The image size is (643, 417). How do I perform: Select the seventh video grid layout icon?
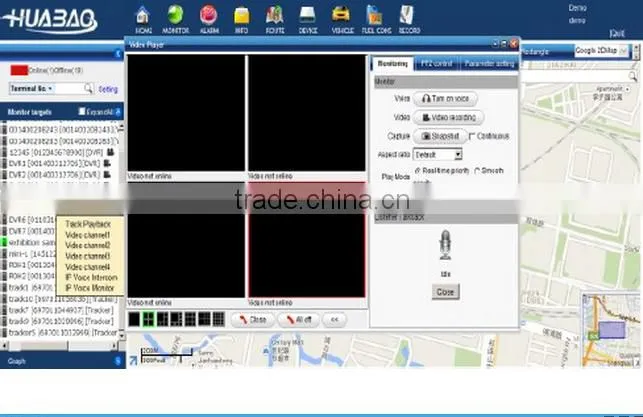click(219, 319)
